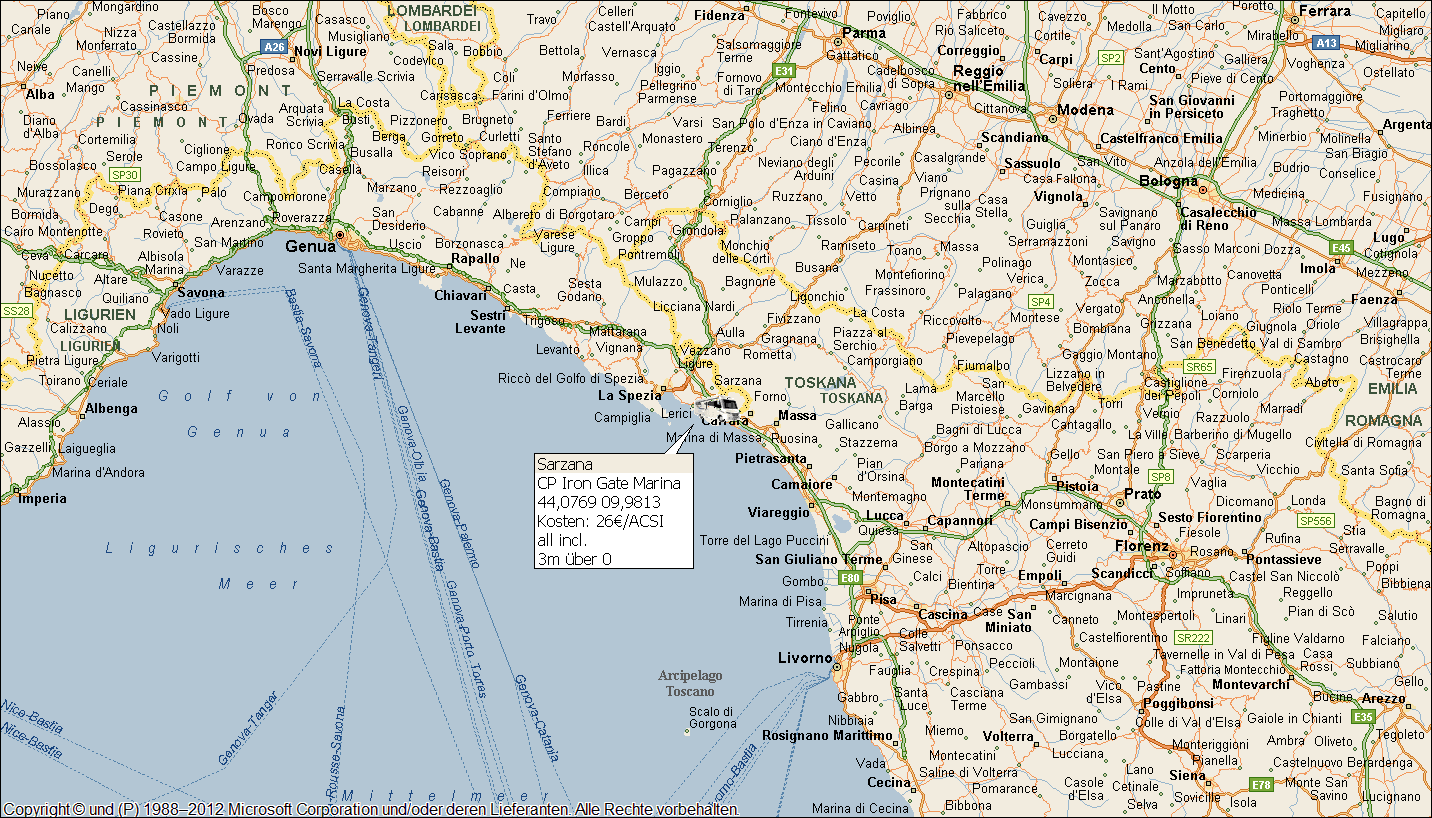Screen dimensions: 1432x818
Task: Click the 'Scalo di Gorgona' label
Action: [x=712, y=717]
